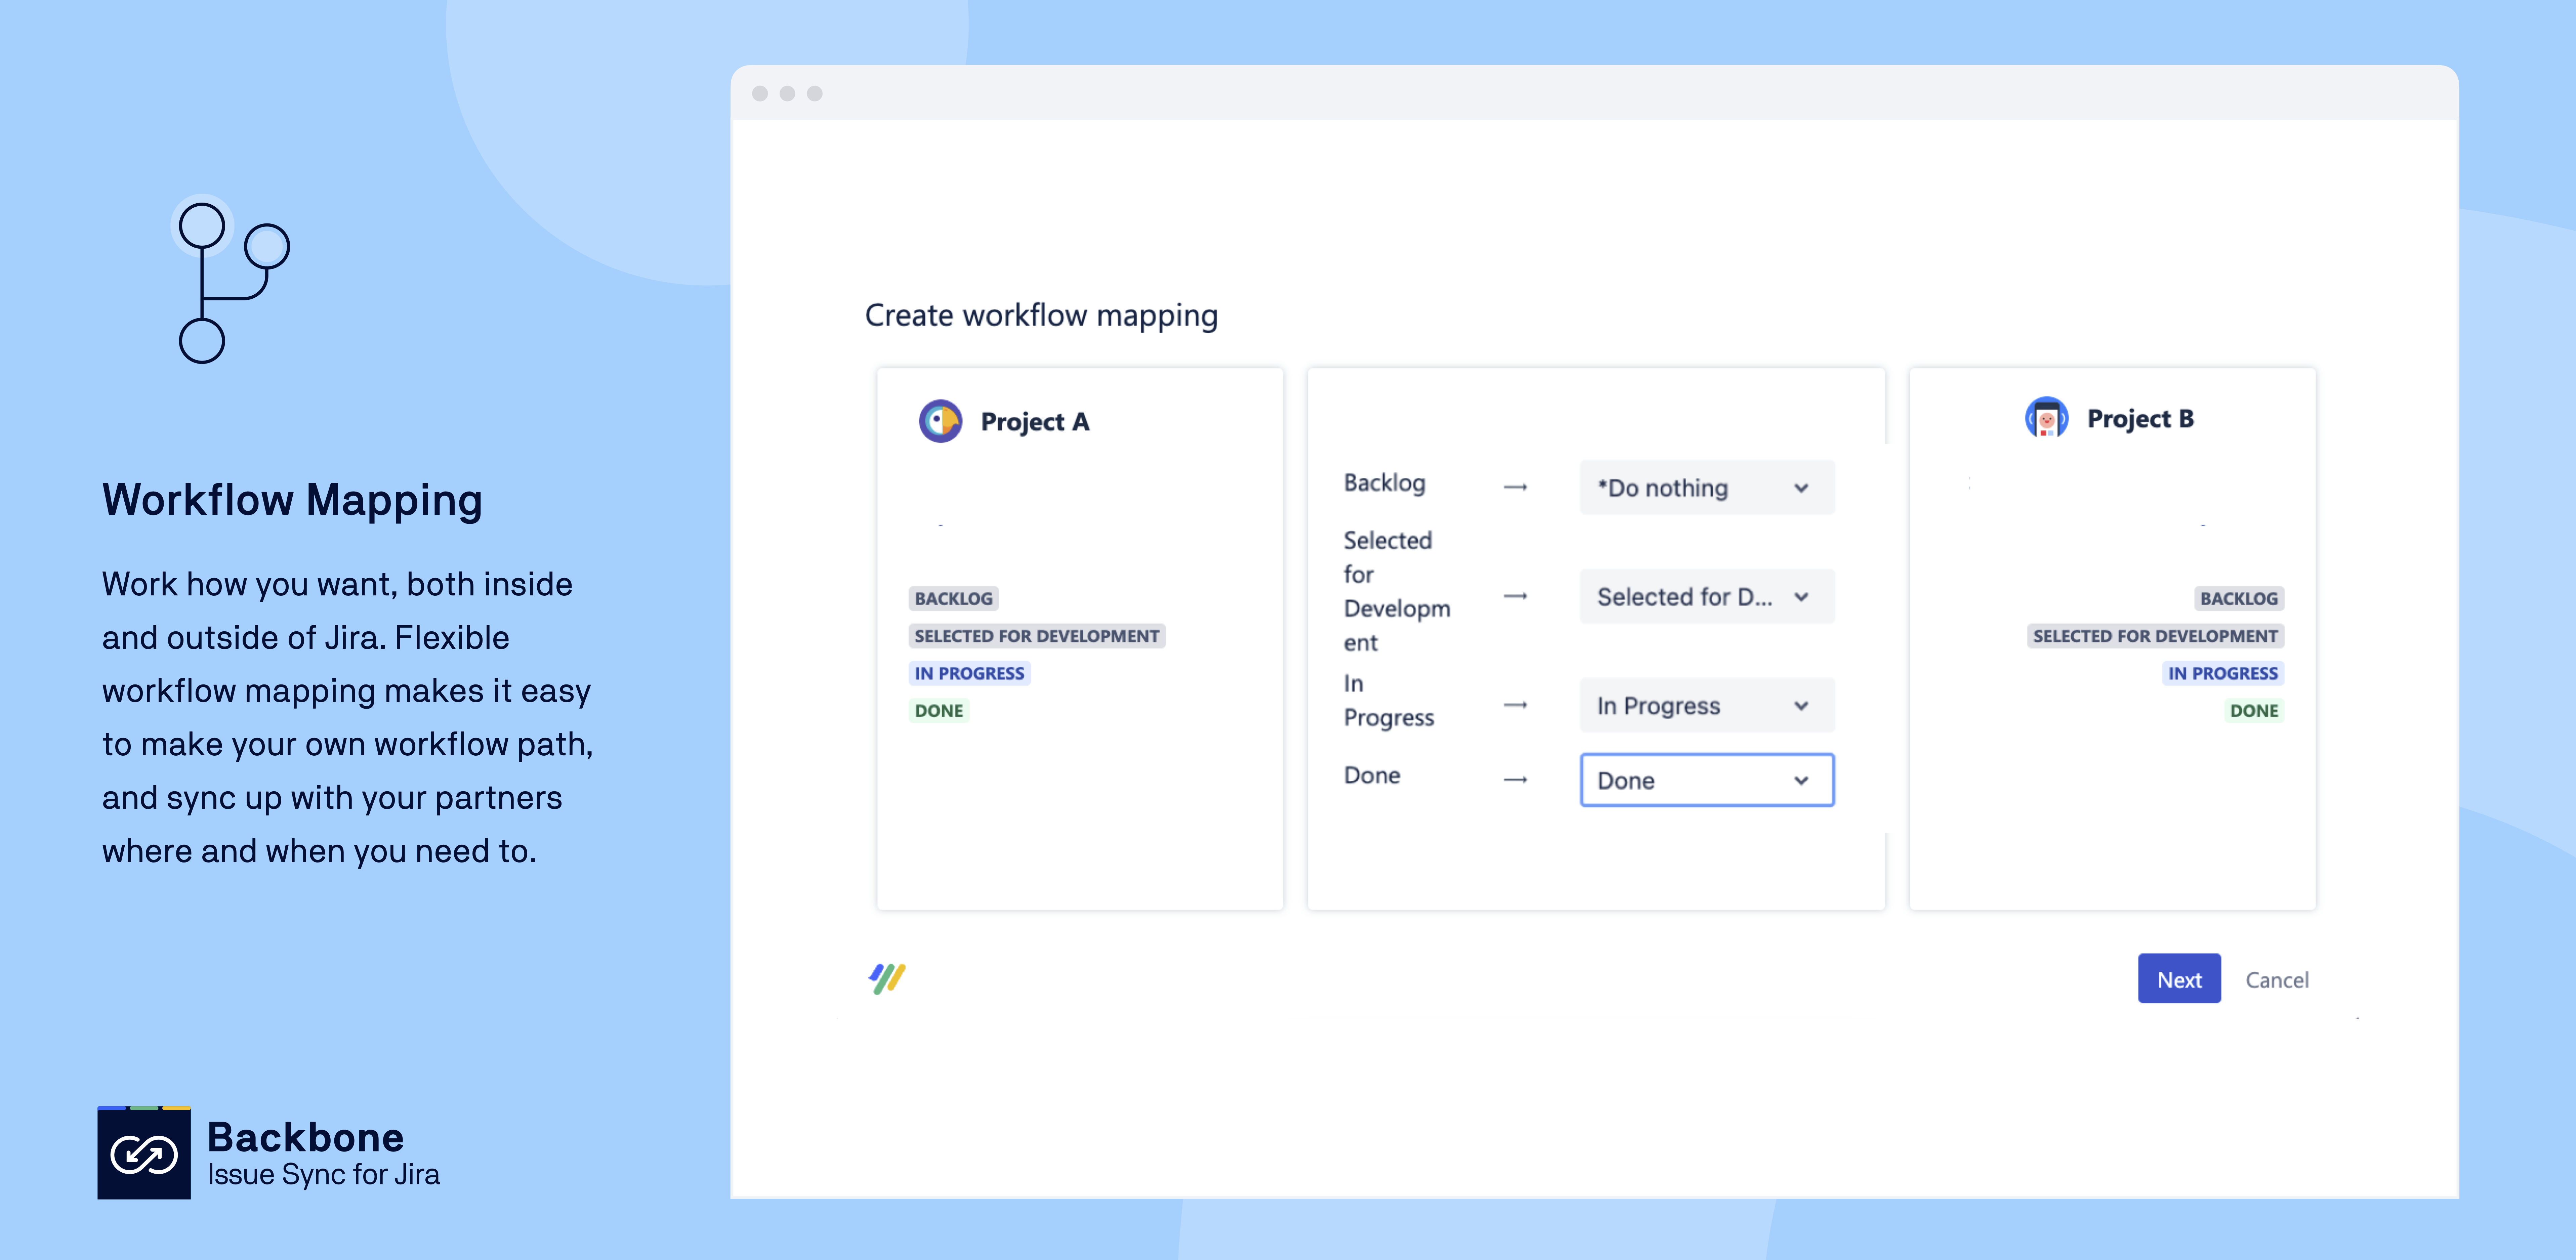Click the arrow next to Done mapping row

(x=1515, y=780)
